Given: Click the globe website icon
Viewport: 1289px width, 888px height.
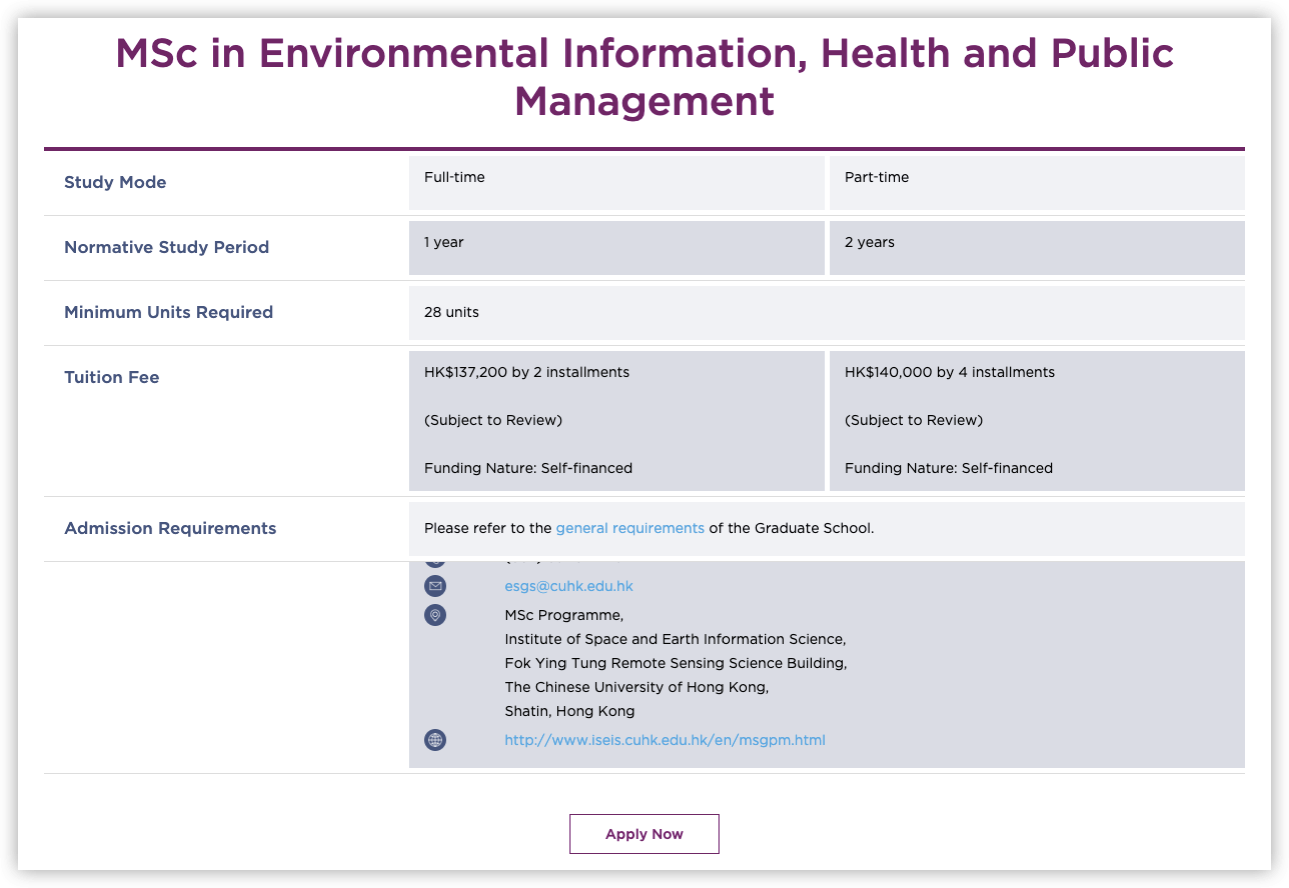Looking at the screenshot, I should tap(435, 740).
